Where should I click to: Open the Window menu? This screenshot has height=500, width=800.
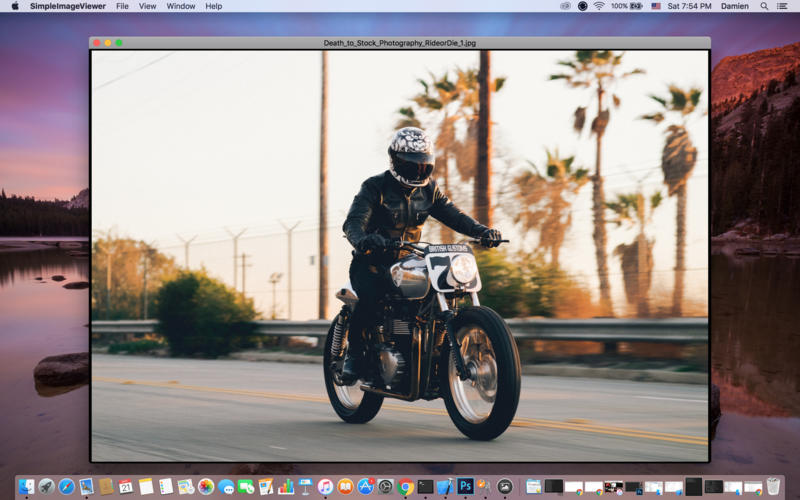pyautogui.click(x=181, y=6)
